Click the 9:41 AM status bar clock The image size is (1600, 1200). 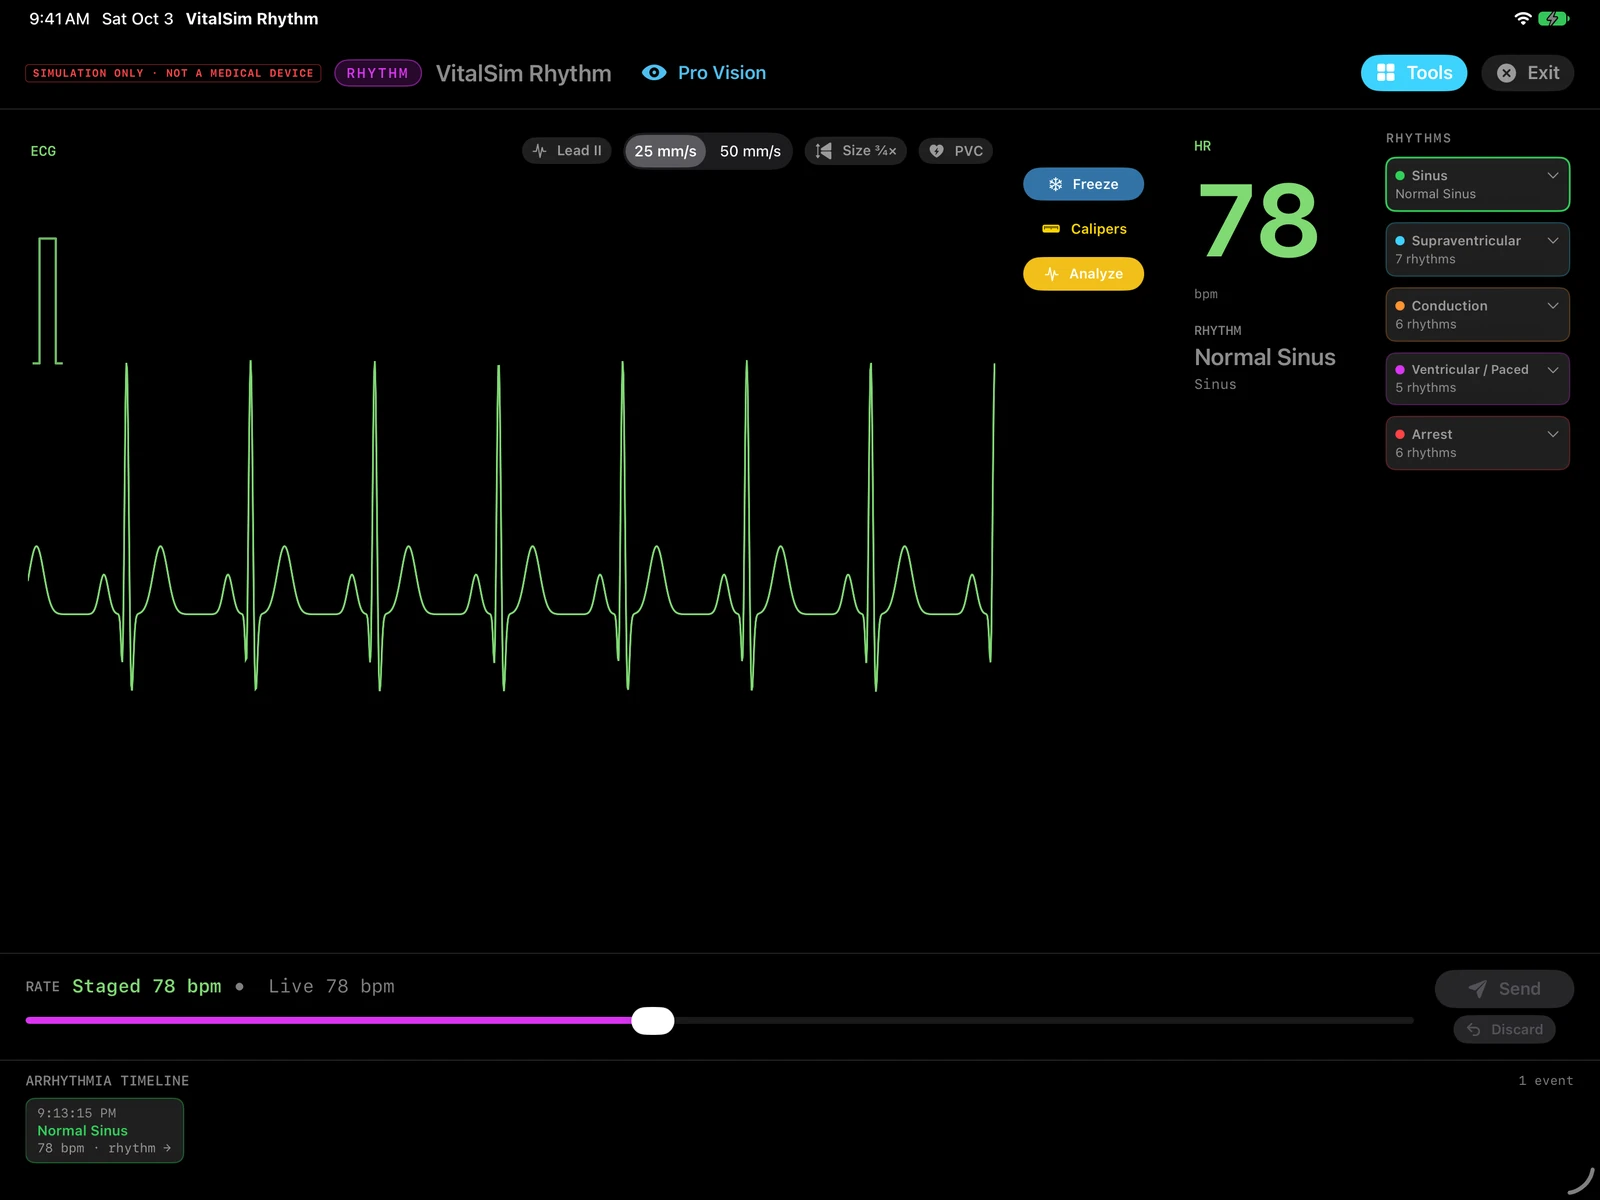tap(59, 19)
